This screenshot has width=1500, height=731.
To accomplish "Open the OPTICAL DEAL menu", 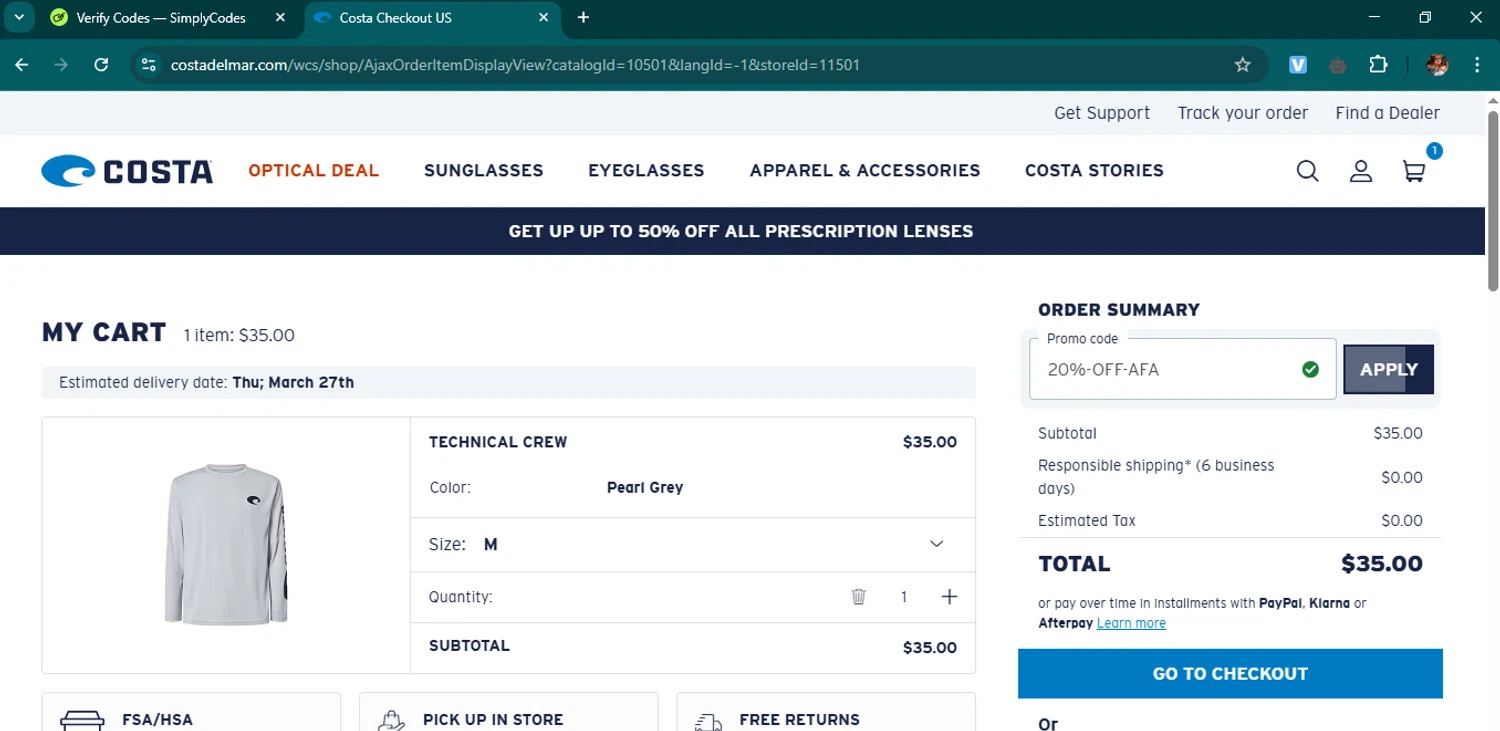I will click(314, 171).
